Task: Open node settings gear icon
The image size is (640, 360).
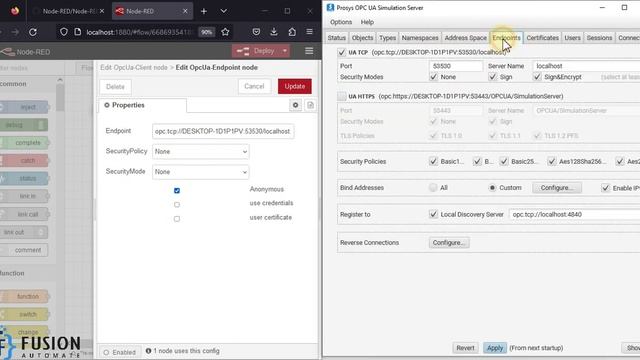Action: (295, 105)
